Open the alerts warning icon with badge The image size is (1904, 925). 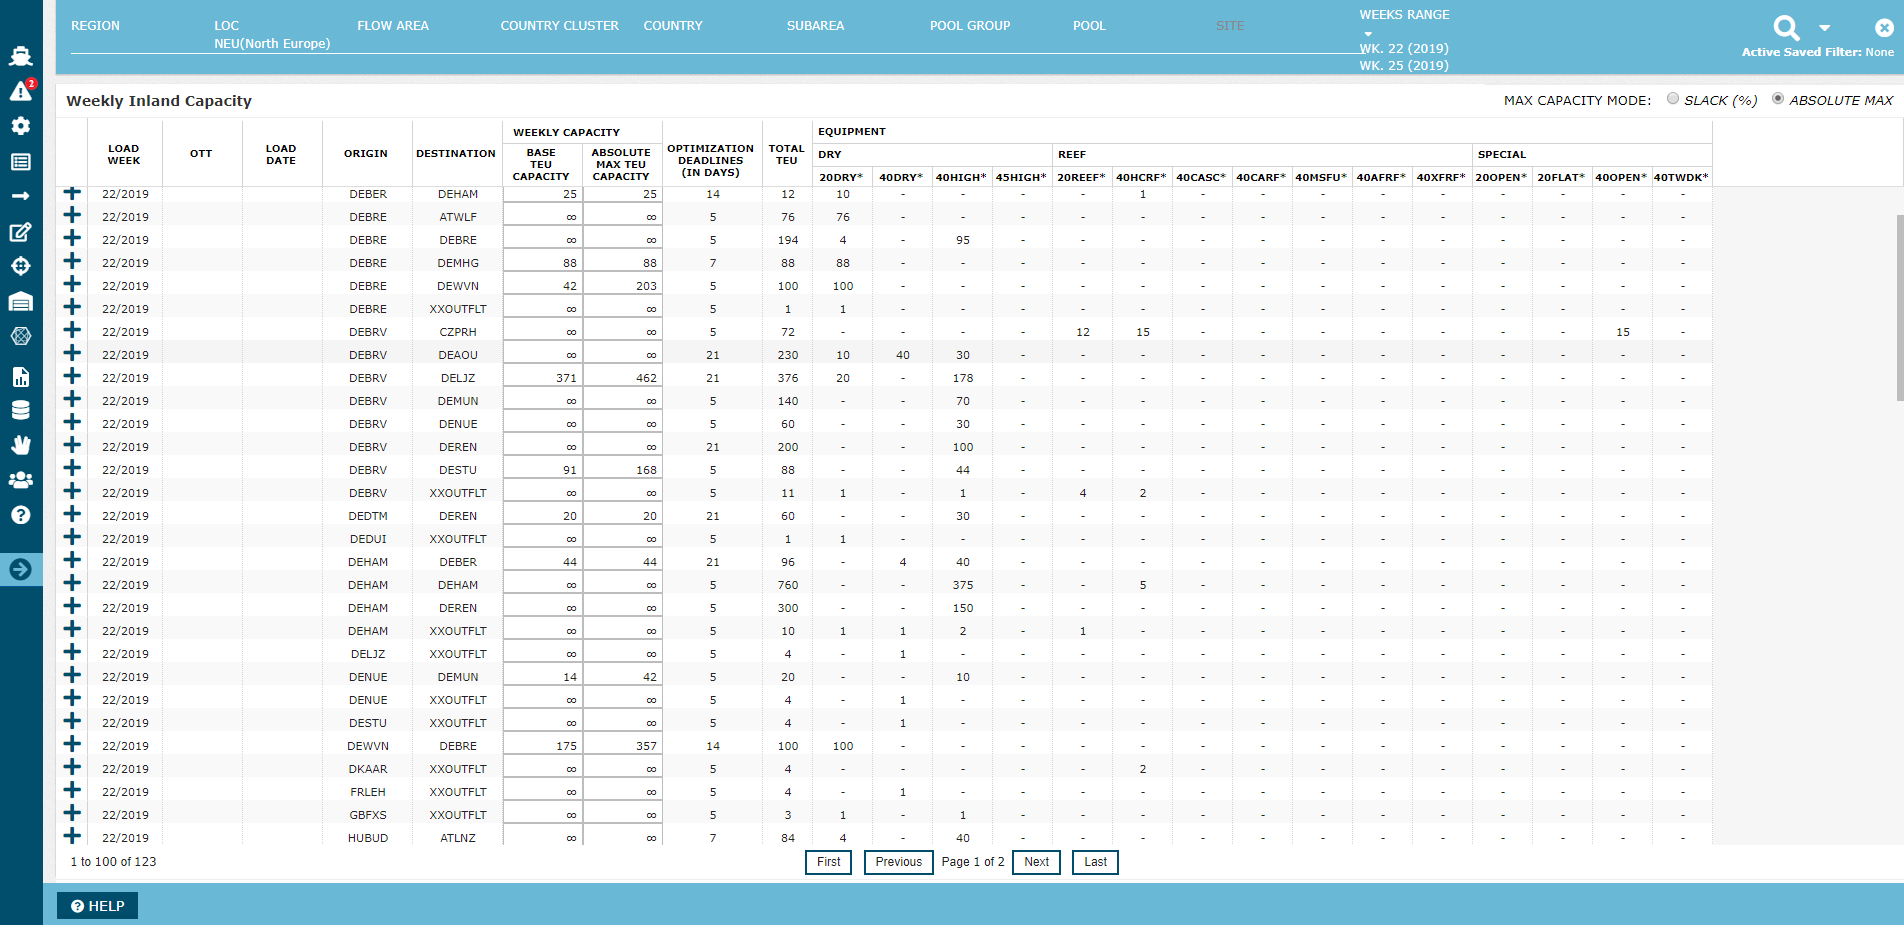[x=21, y=91]
